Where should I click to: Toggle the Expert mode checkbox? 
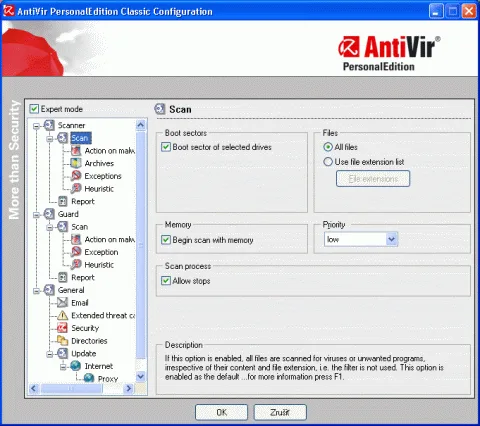point(34,109)
